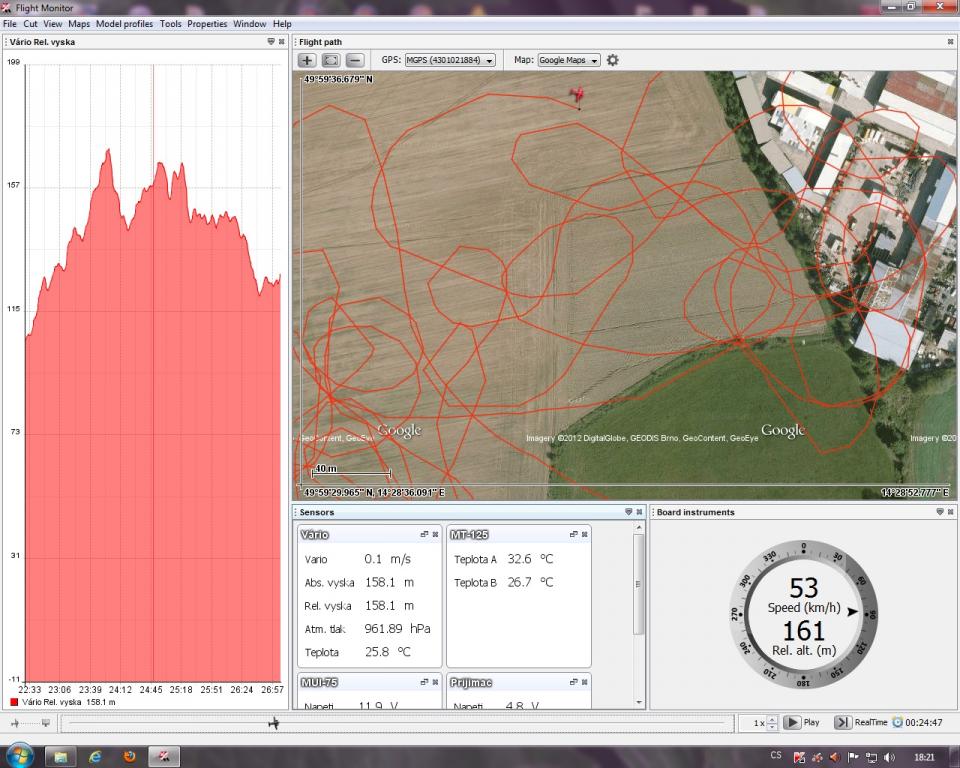Zoom out of the flight path map

(354, 60)
